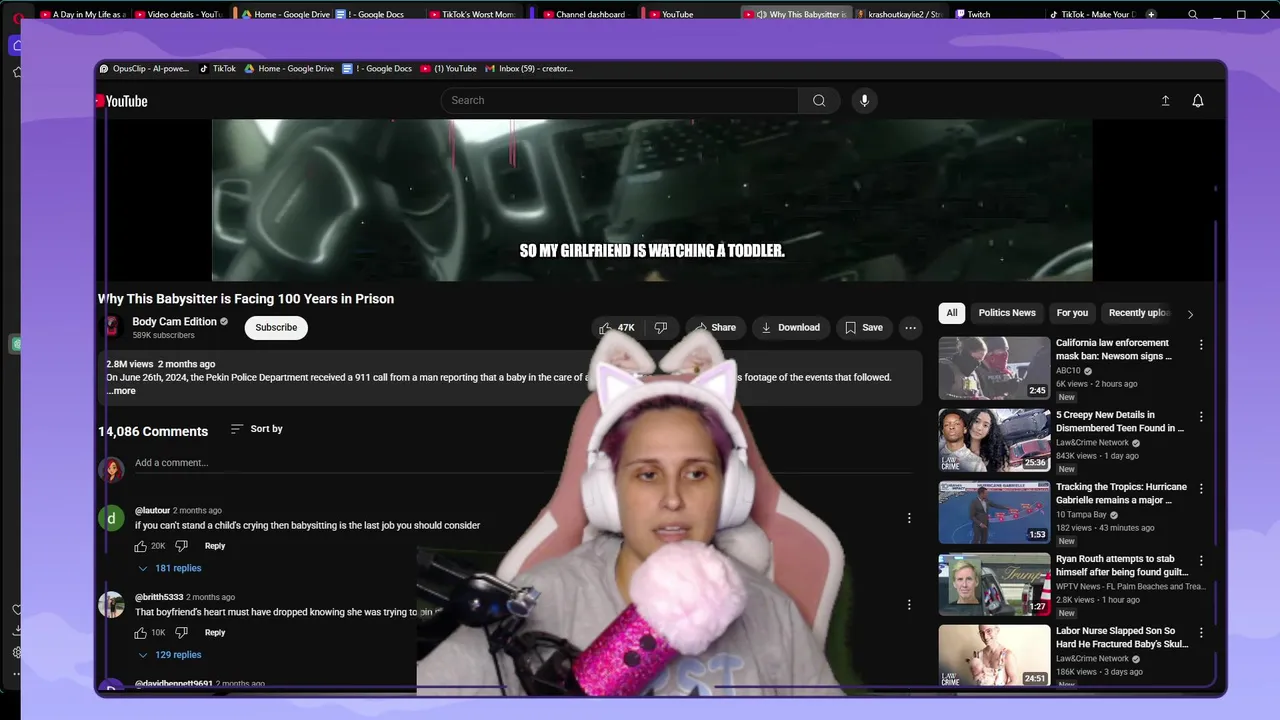Open menu for Labor Nurse video
This screenshot has height=720, width=1280.
point(1201,633)
